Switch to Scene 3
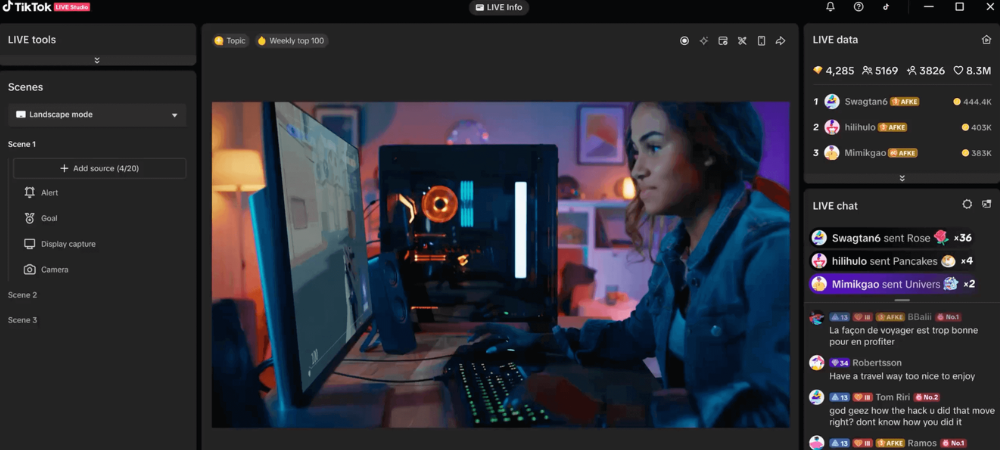The height and width of the screenshot is (450, 1000). 23,320
